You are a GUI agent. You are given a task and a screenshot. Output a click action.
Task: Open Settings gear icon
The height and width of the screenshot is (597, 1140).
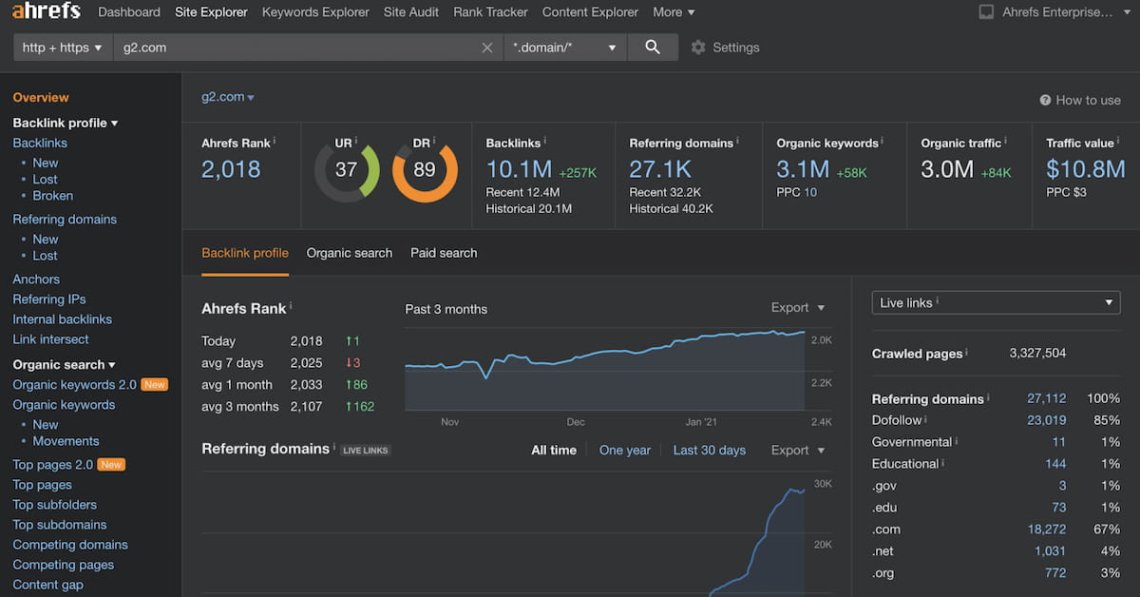pyautogui.click(x=698, y=47)
